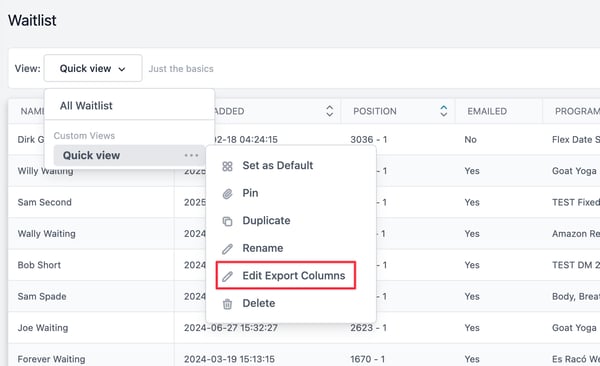Click position value 2623 - 1
Screen dimensions: 600x366
pos(368,328)
